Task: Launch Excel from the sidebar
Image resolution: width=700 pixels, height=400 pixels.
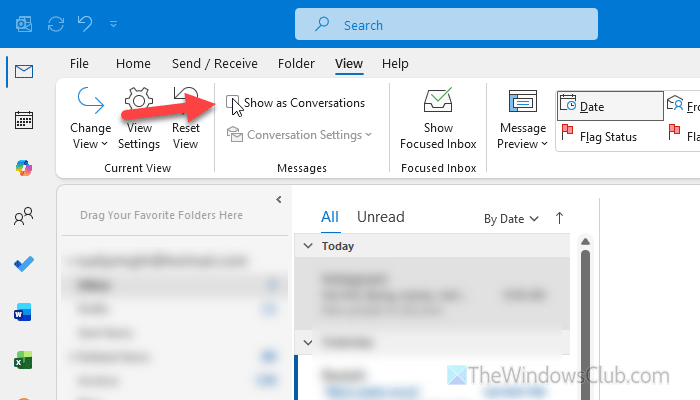Action: 23,360
